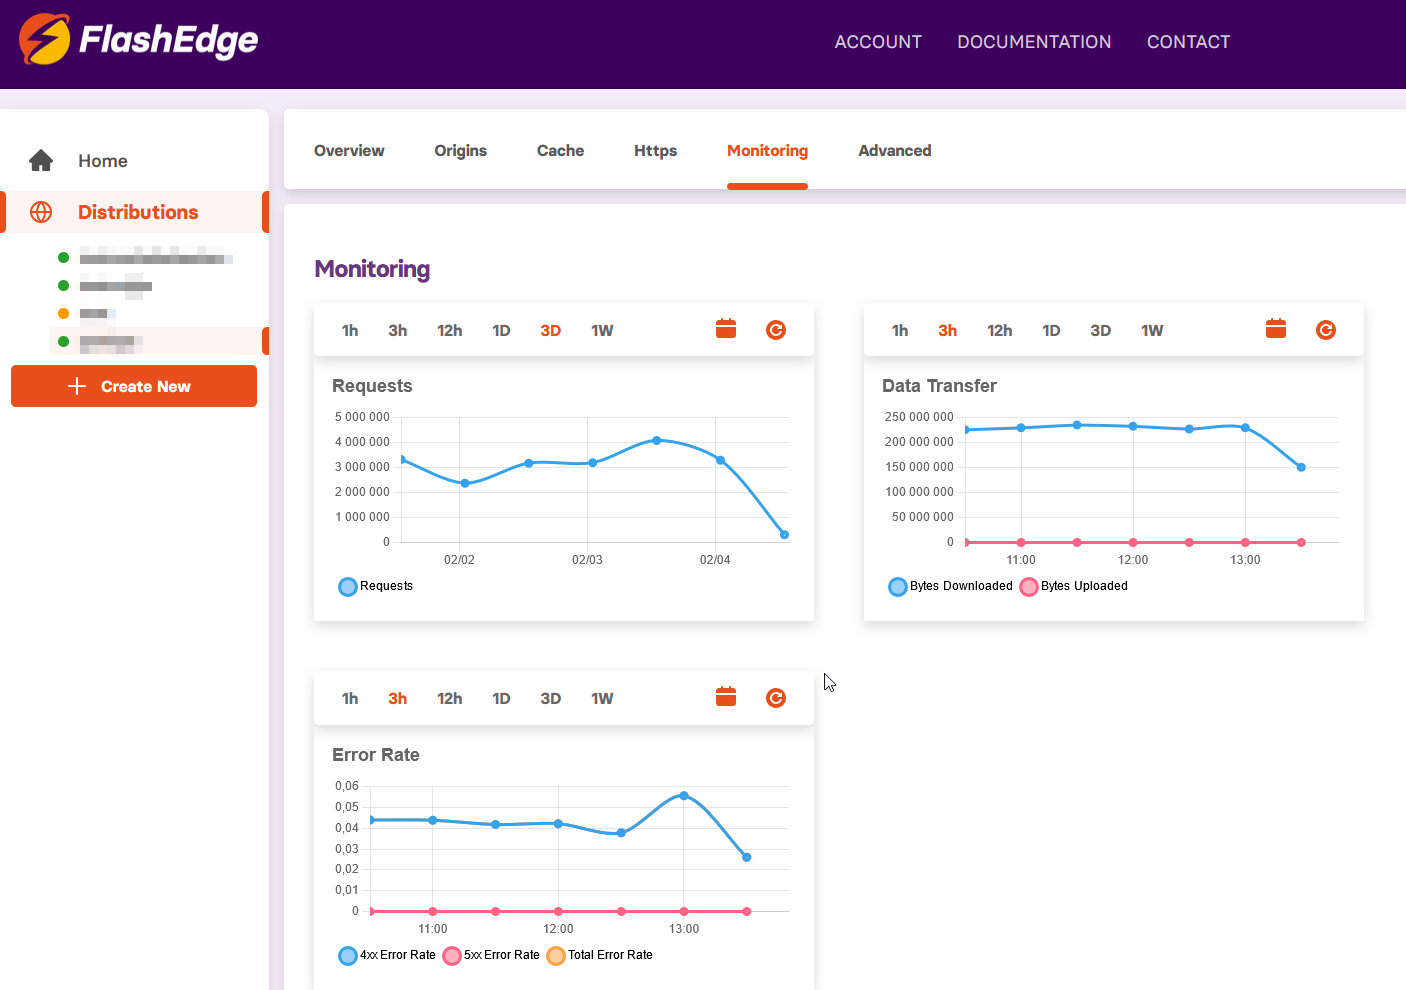Viewport: 1406px width, 990px height.
Task: Click the Distributions globe icon
Action: click(x=41, y=212)
